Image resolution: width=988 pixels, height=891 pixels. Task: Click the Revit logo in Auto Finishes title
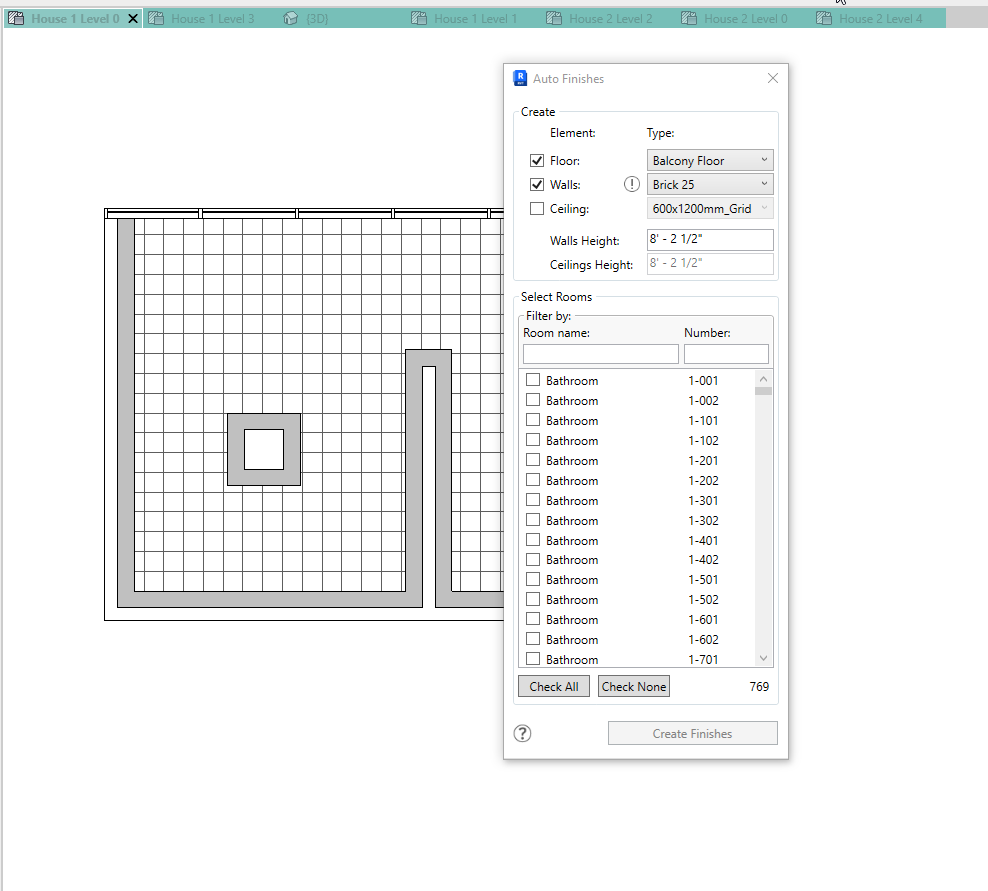(520, 78)
